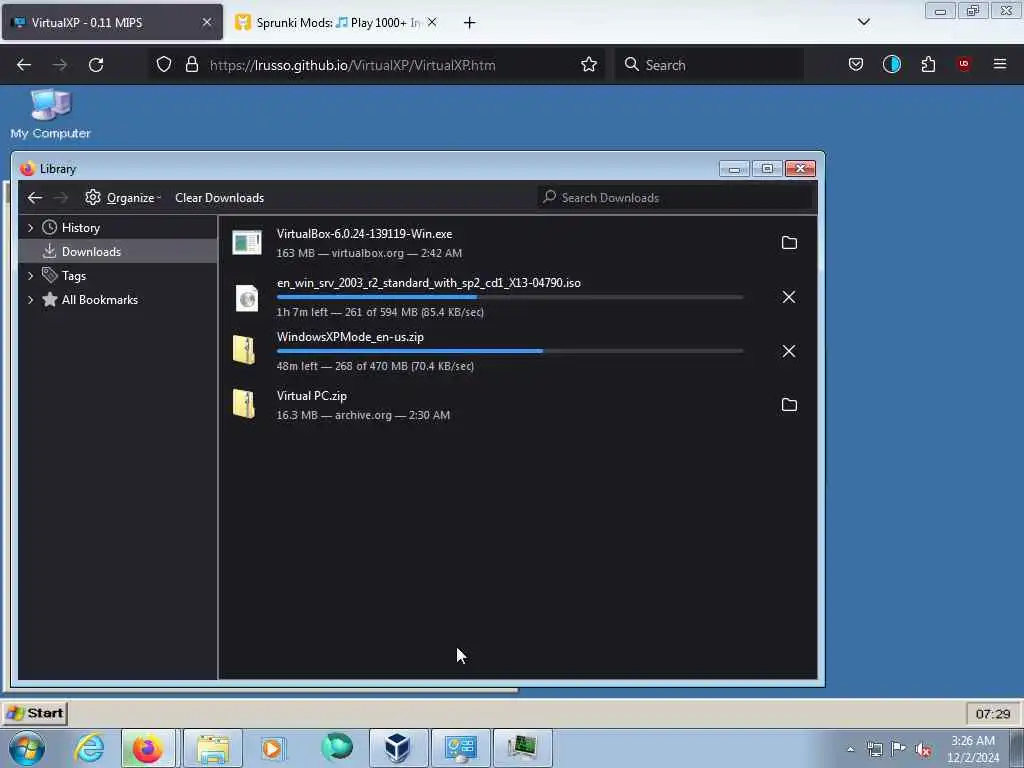This screenshot has height=768, width=1024.
Task: Show hidden system tray icons
Action: [850, 750]
